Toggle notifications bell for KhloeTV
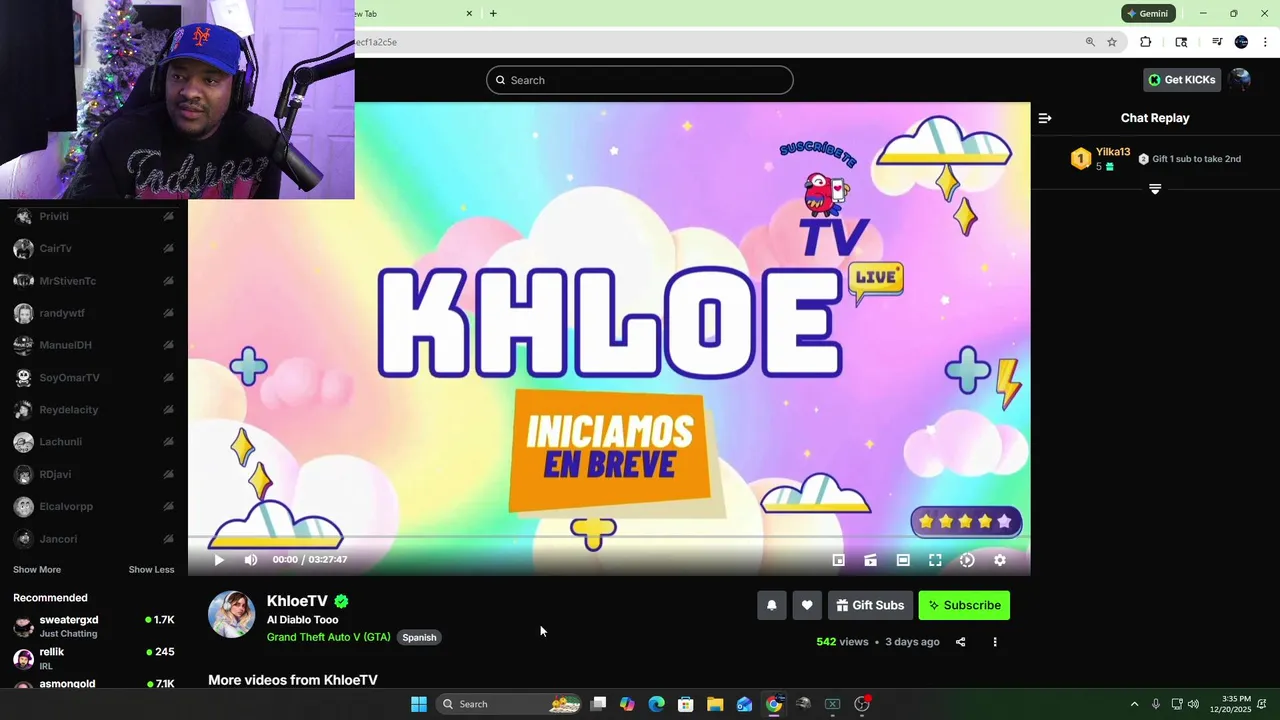Image resolution: width=1280 pixels, height=720 pixels. (x=771, y=605)
